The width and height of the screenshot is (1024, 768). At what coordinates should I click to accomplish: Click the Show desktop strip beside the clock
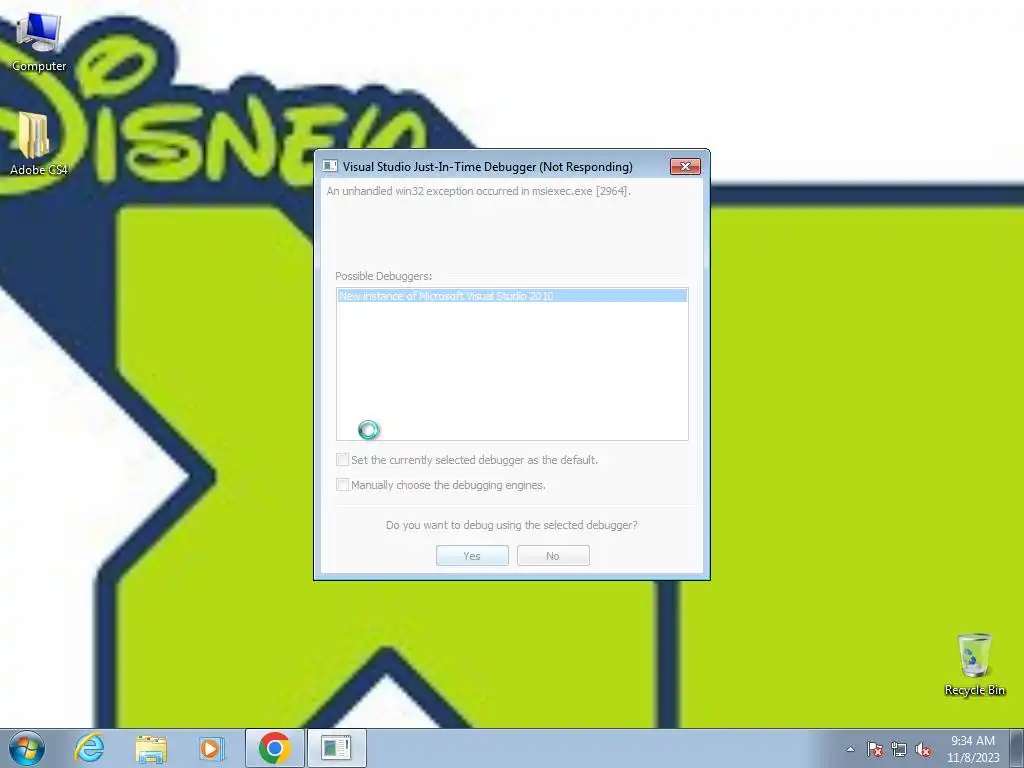click(1018, 748)
